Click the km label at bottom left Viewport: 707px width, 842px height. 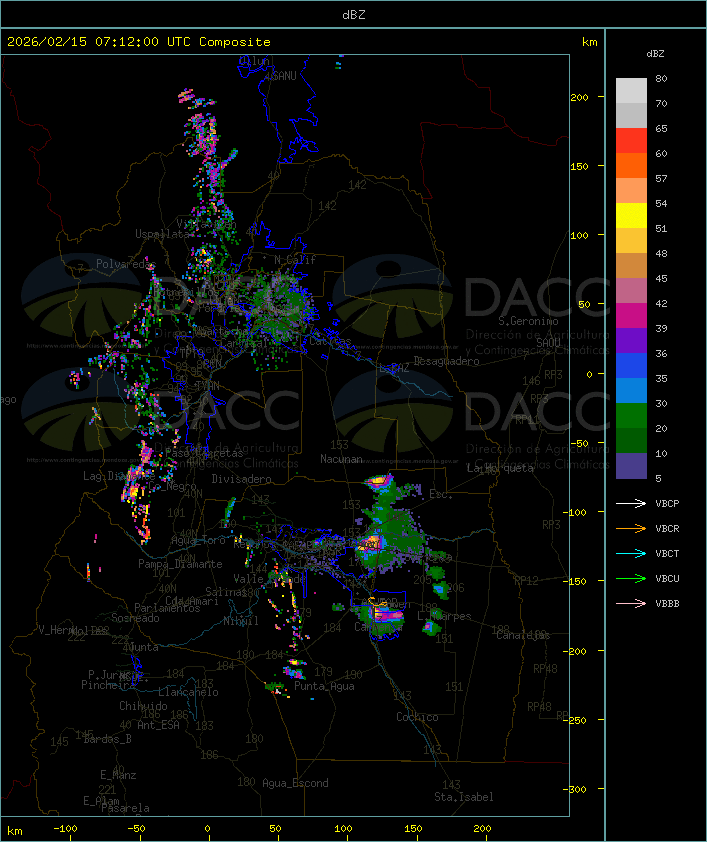tap(15, 832)
